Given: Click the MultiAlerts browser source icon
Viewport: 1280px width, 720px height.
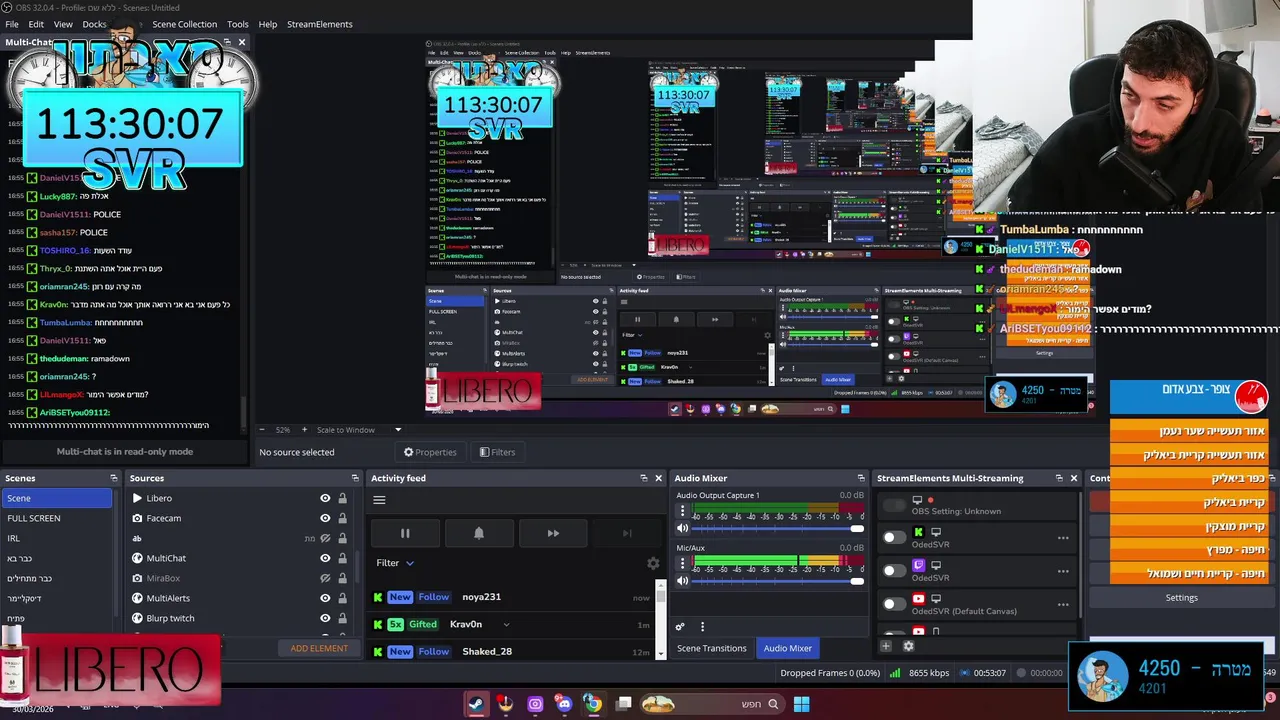Looking at the screenshot, I should pos(137,598).
